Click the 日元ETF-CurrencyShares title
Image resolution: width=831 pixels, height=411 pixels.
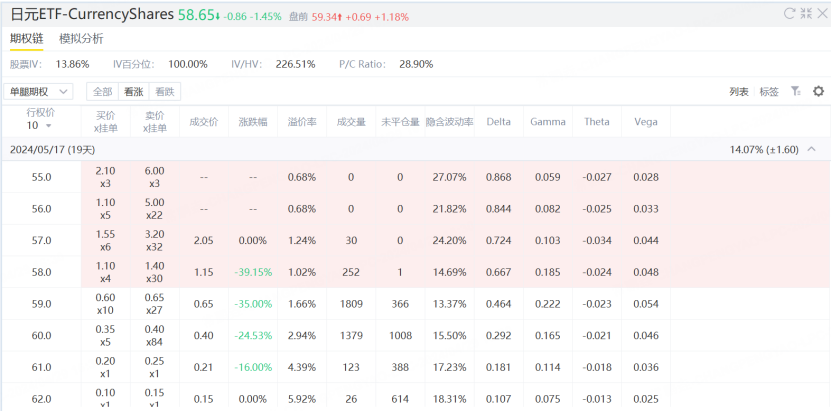[x=92, y=14]
